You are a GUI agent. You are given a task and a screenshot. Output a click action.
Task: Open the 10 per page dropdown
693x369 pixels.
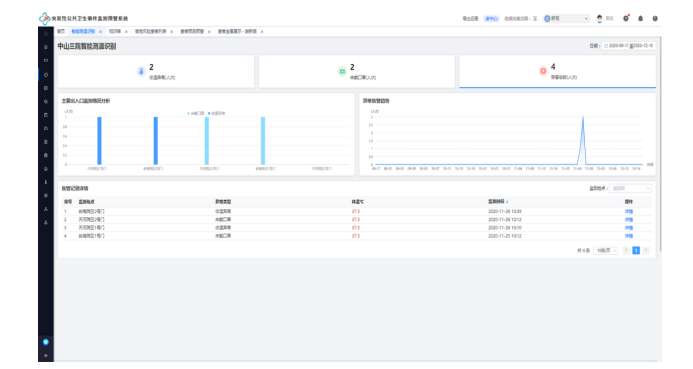[x=605, y=251]
